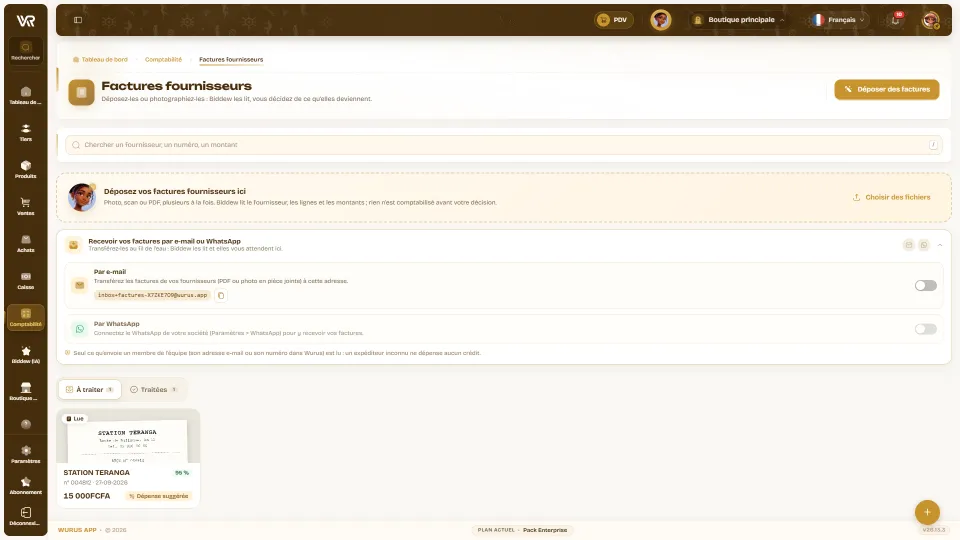Image resolution: width=960 pixels, height=540 pixels.
Task: Select the À traiter tab
Action: click(x=90, y=389)
